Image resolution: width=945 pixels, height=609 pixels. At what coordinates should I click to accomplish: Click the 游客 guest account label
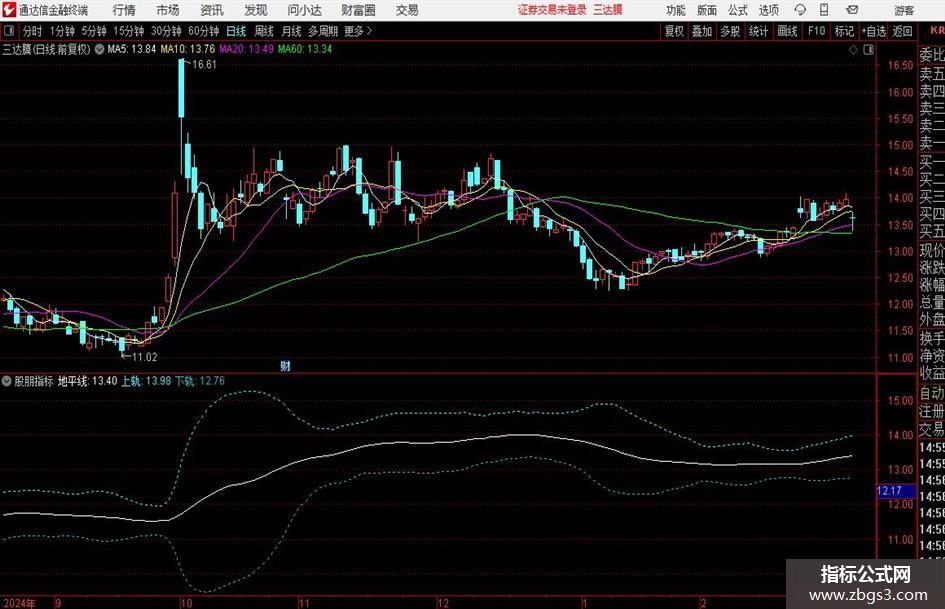point(904,10)
